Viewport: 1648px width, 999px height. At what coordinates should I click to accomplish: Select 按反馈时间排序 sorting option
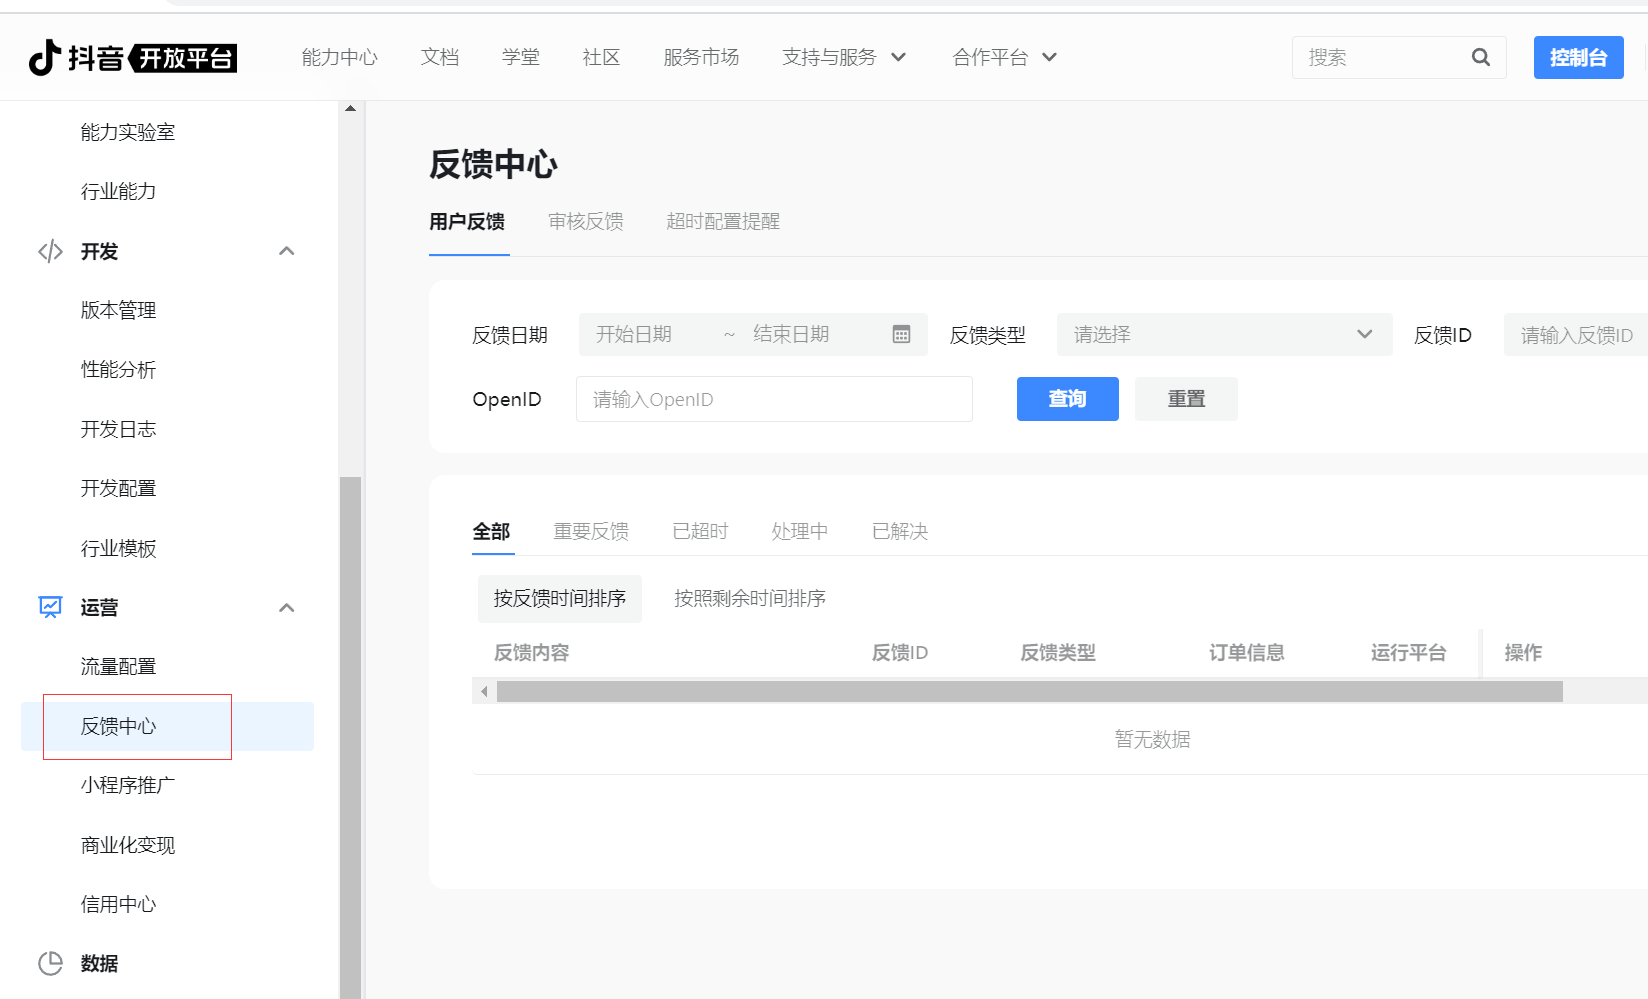(559, 598)
